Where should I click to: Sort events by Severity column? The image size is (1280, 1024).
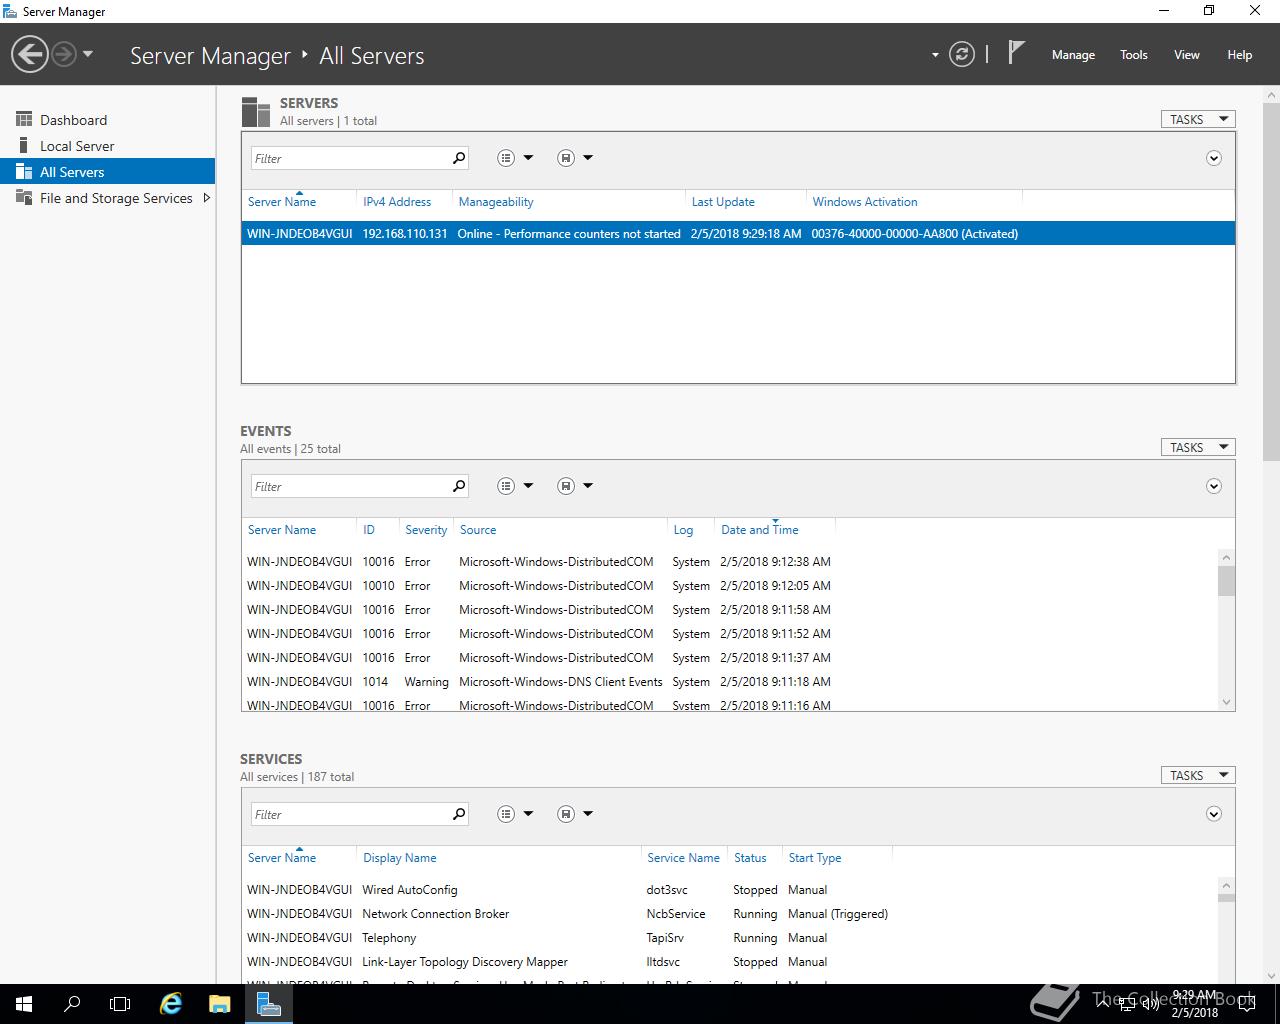click(426, 530)
